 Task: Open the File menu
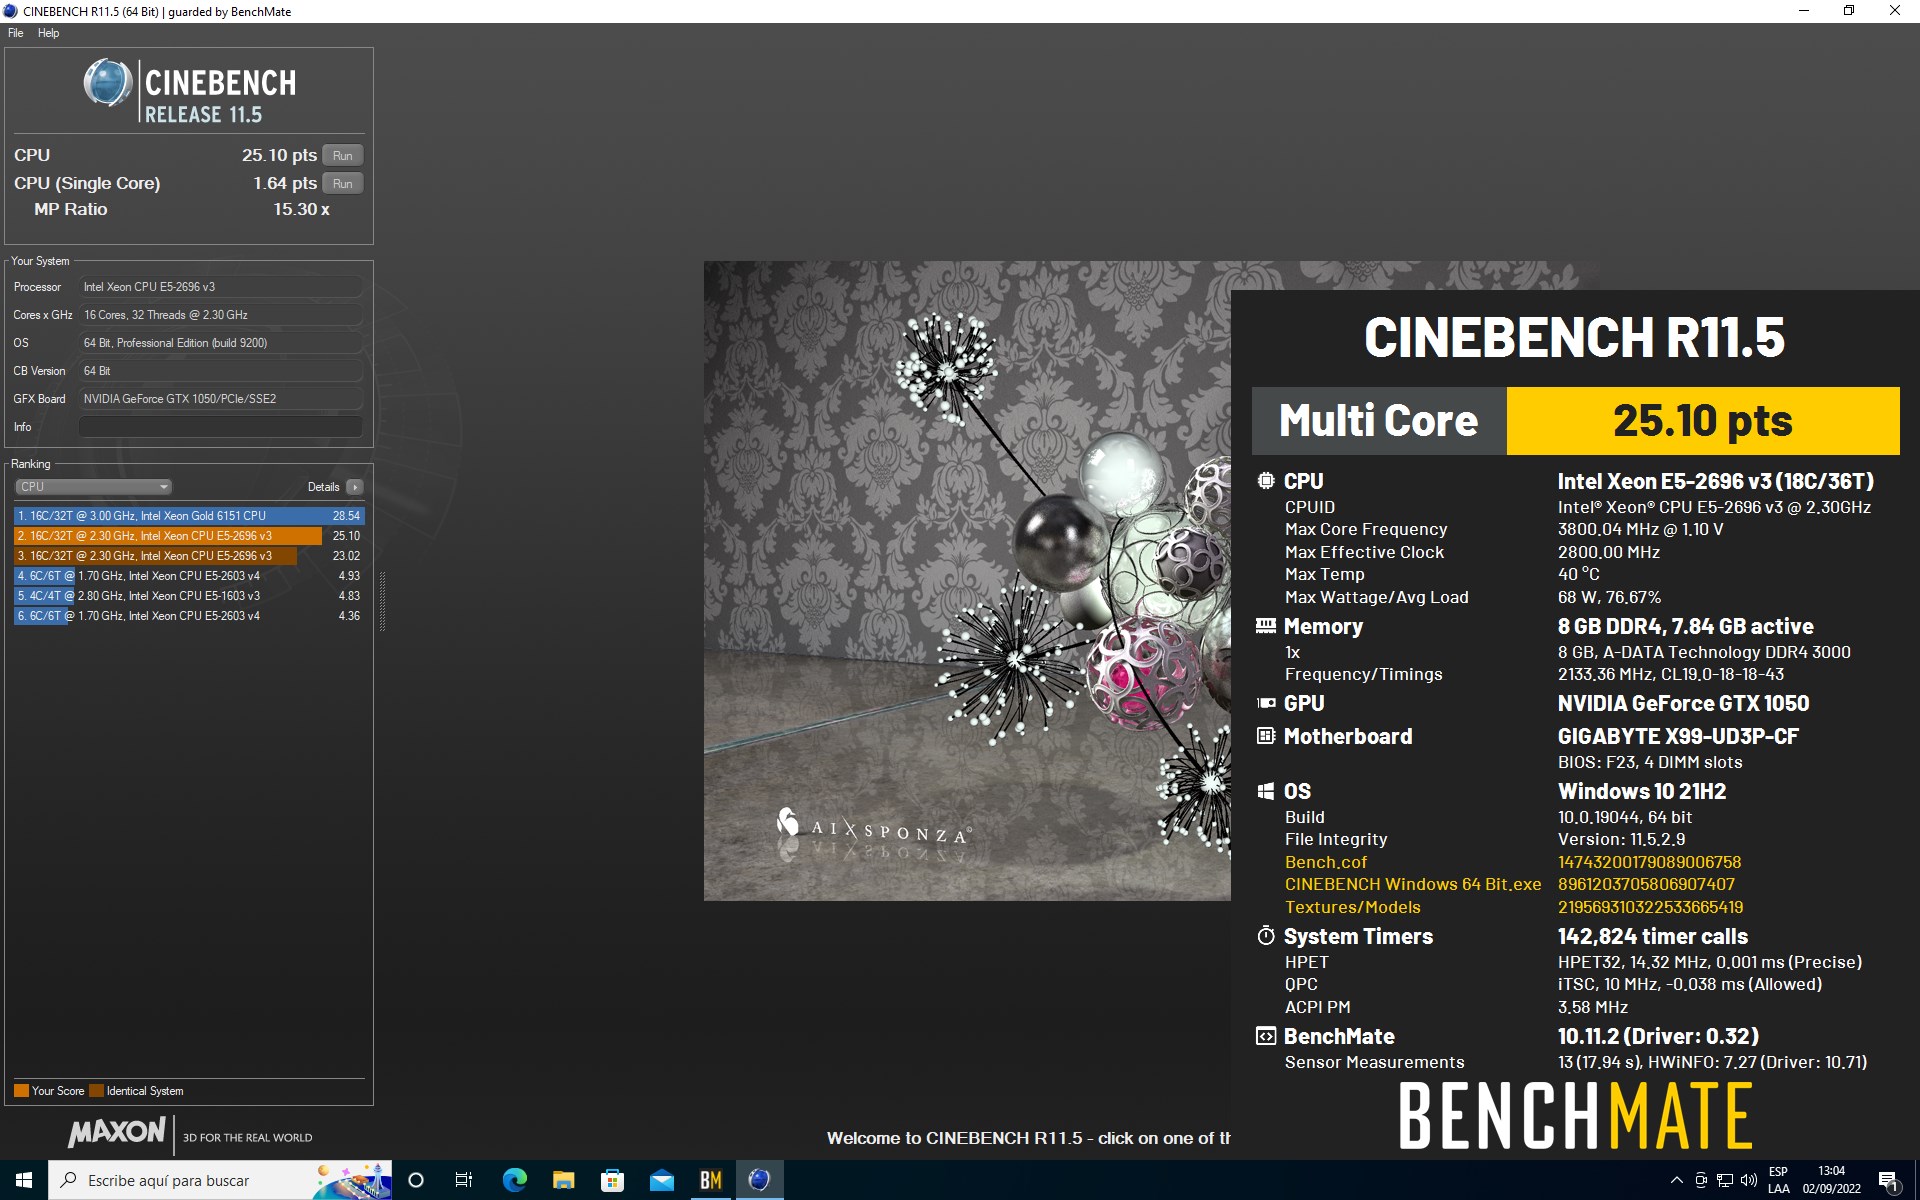(x=15, y=33)
